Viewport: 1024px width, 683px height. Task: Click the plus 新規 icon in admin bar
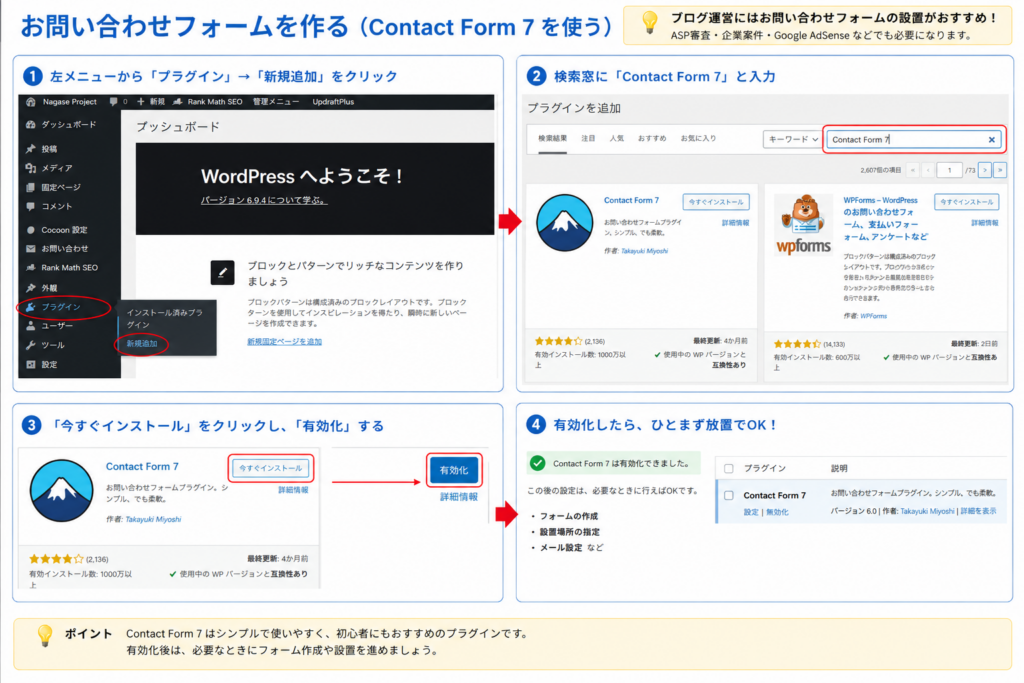coord(140,102)
